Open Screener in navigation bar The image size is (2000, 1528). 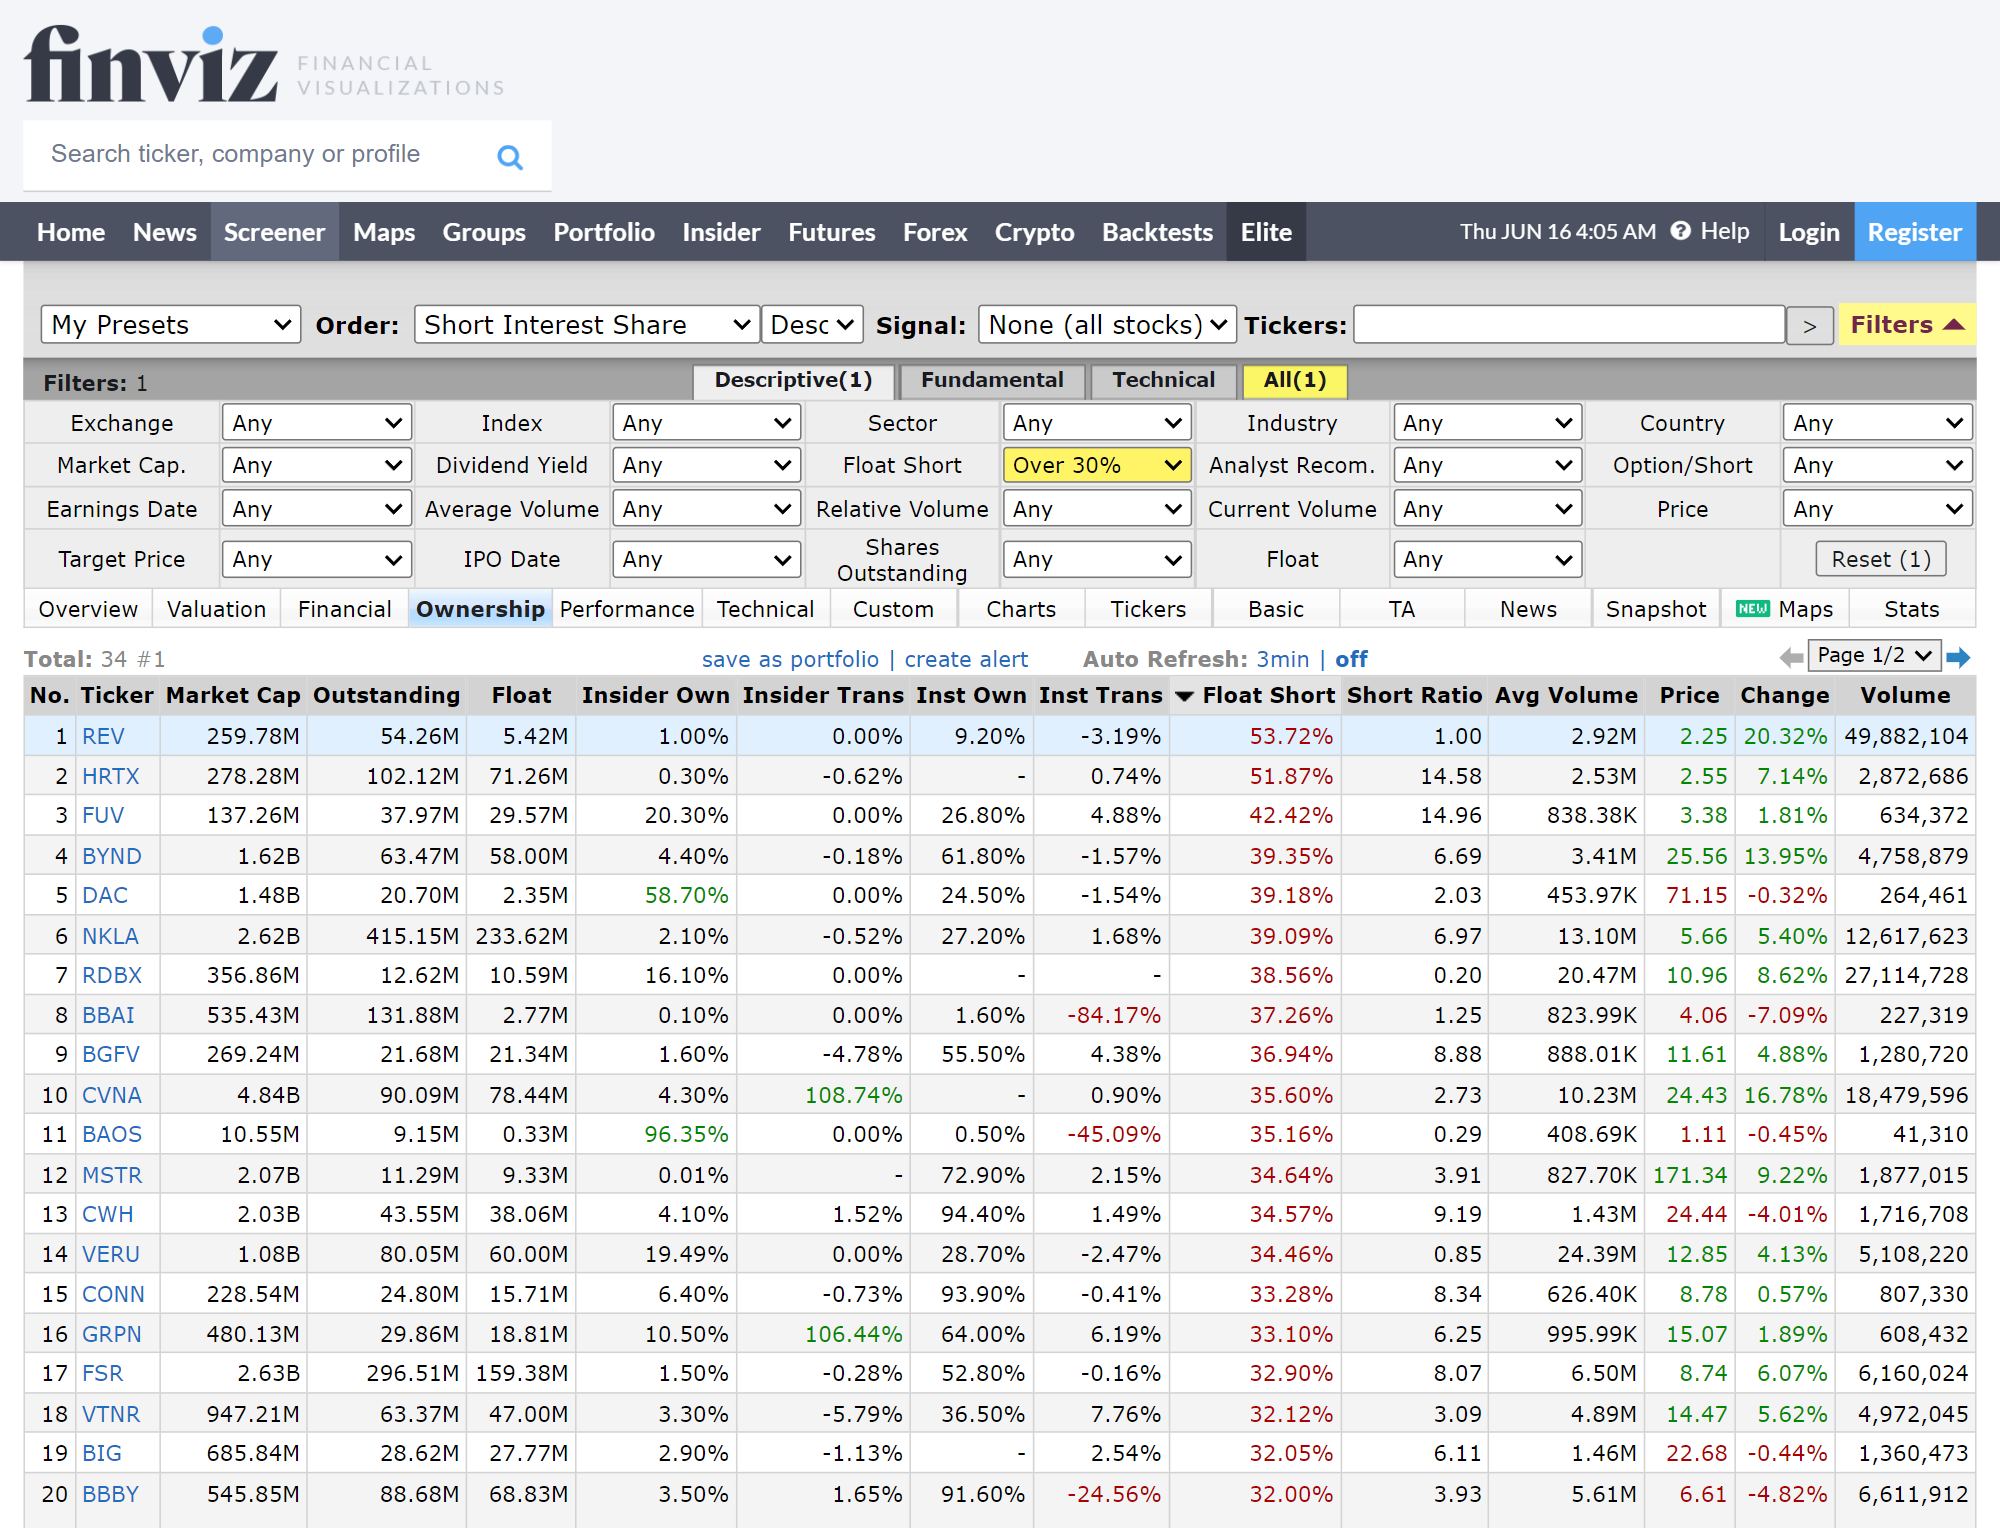tap(274, 232)
